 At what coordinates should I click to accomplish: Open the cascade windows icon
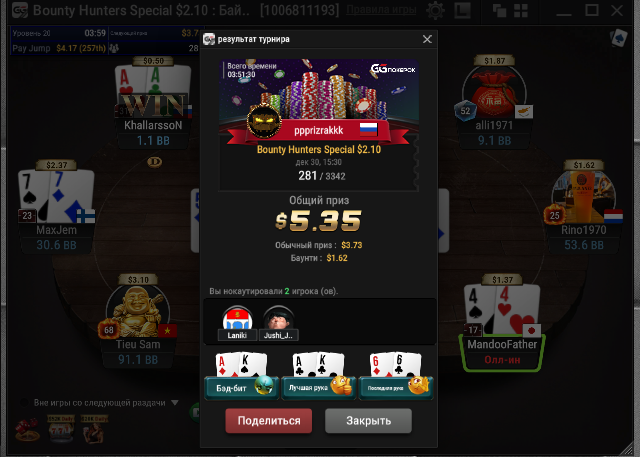tap(499, 11)
